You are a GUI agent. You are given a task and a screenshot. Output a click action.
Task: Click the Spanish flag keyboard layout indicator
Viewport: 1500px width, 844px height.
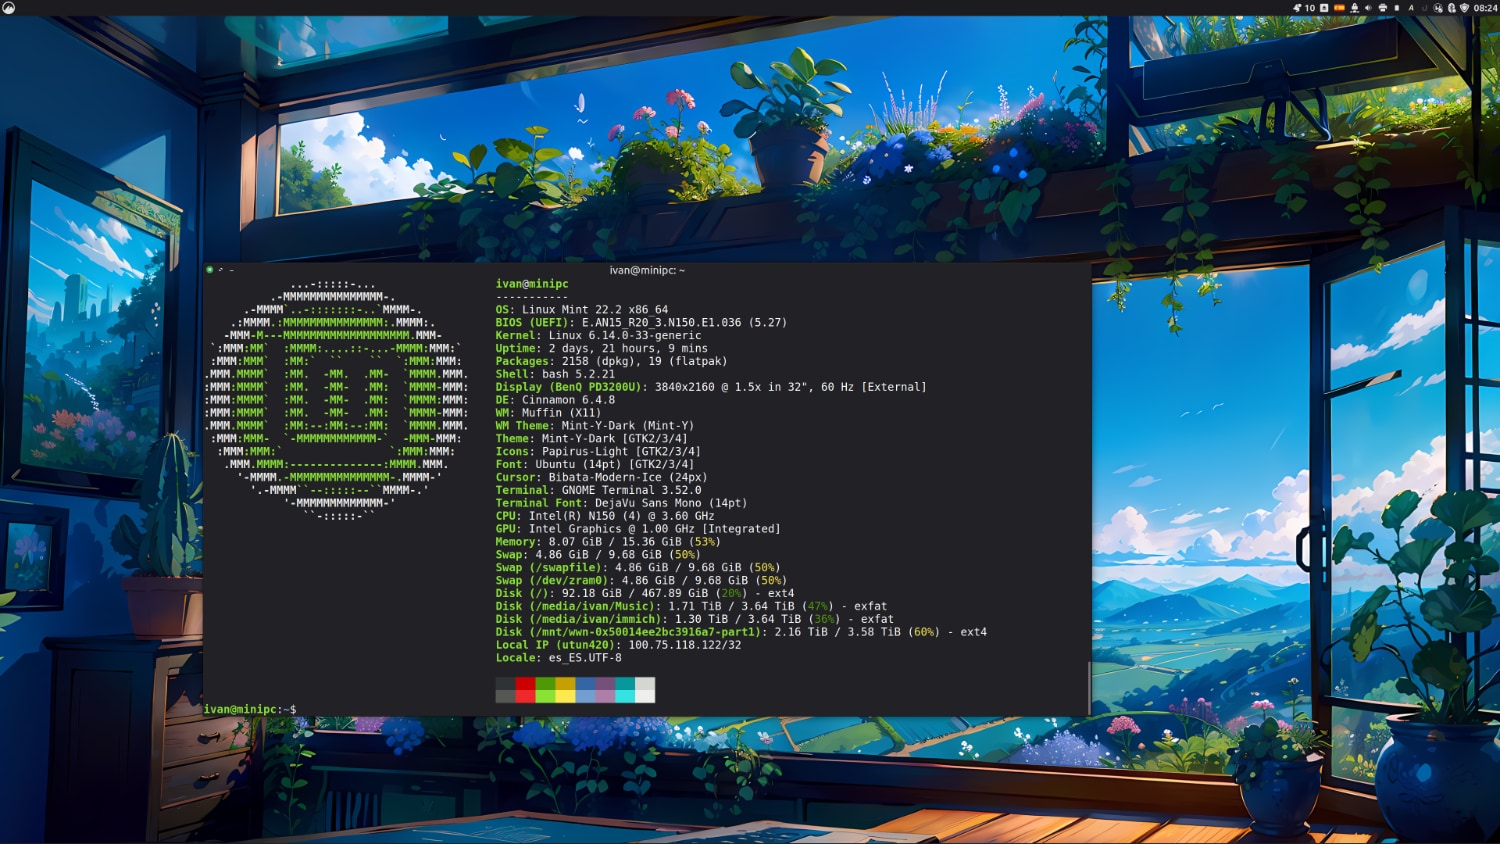tap(1339, 8)
